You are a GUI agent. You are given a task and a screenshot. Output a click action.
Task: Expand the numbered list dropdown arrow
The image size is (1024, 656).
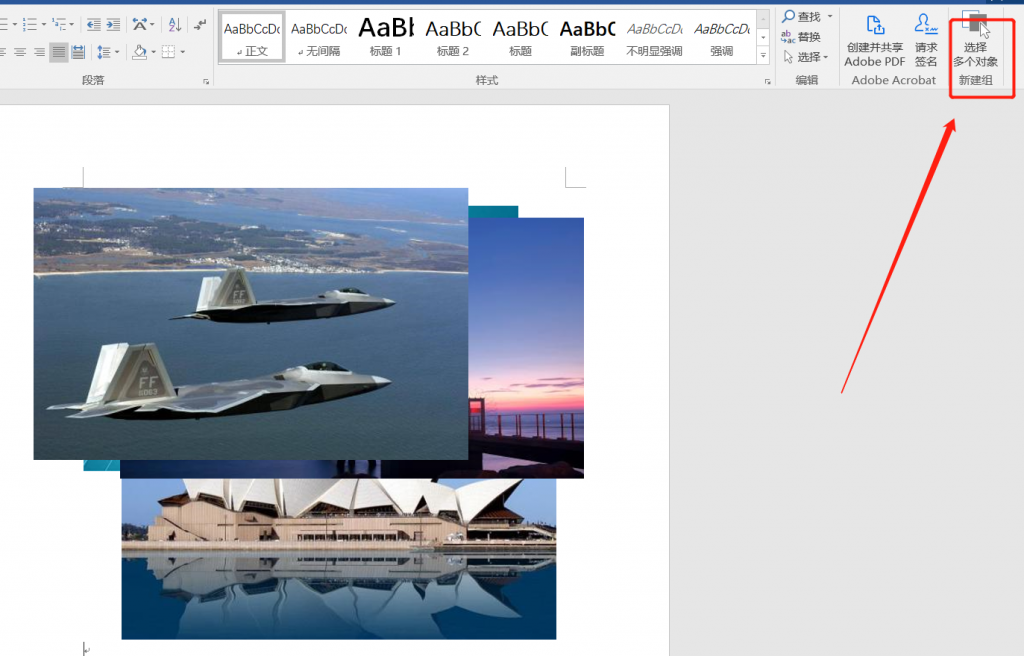click(x=44, y=25)
